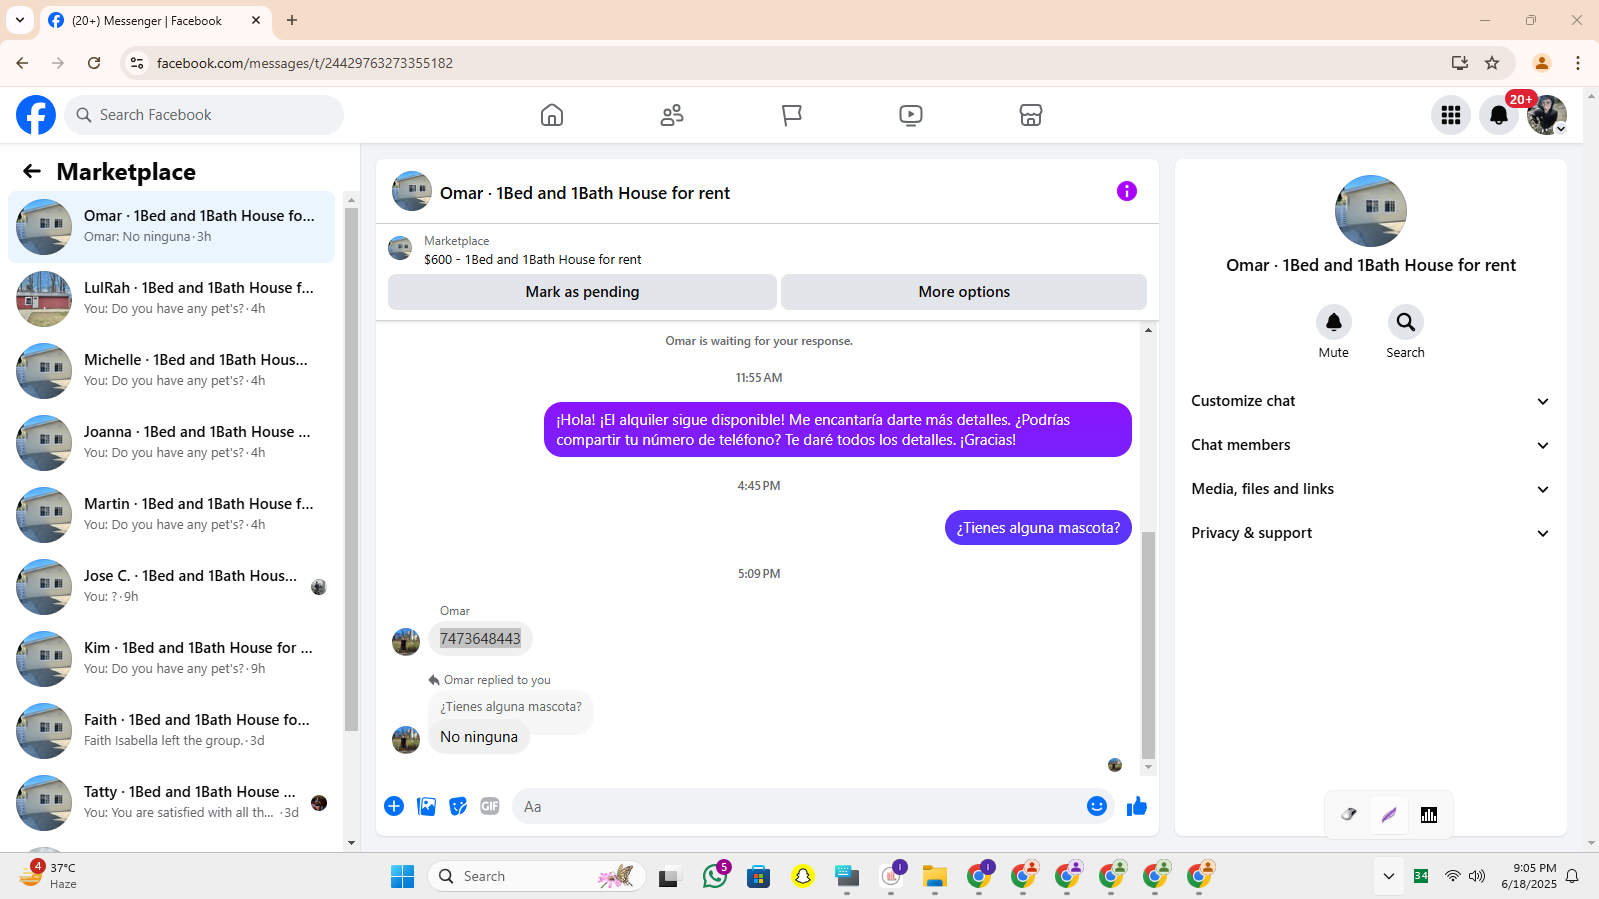Screen dimensions: 1599x899
Task: Open the Facebook menu grid icon
Action: pos(1451,115)
